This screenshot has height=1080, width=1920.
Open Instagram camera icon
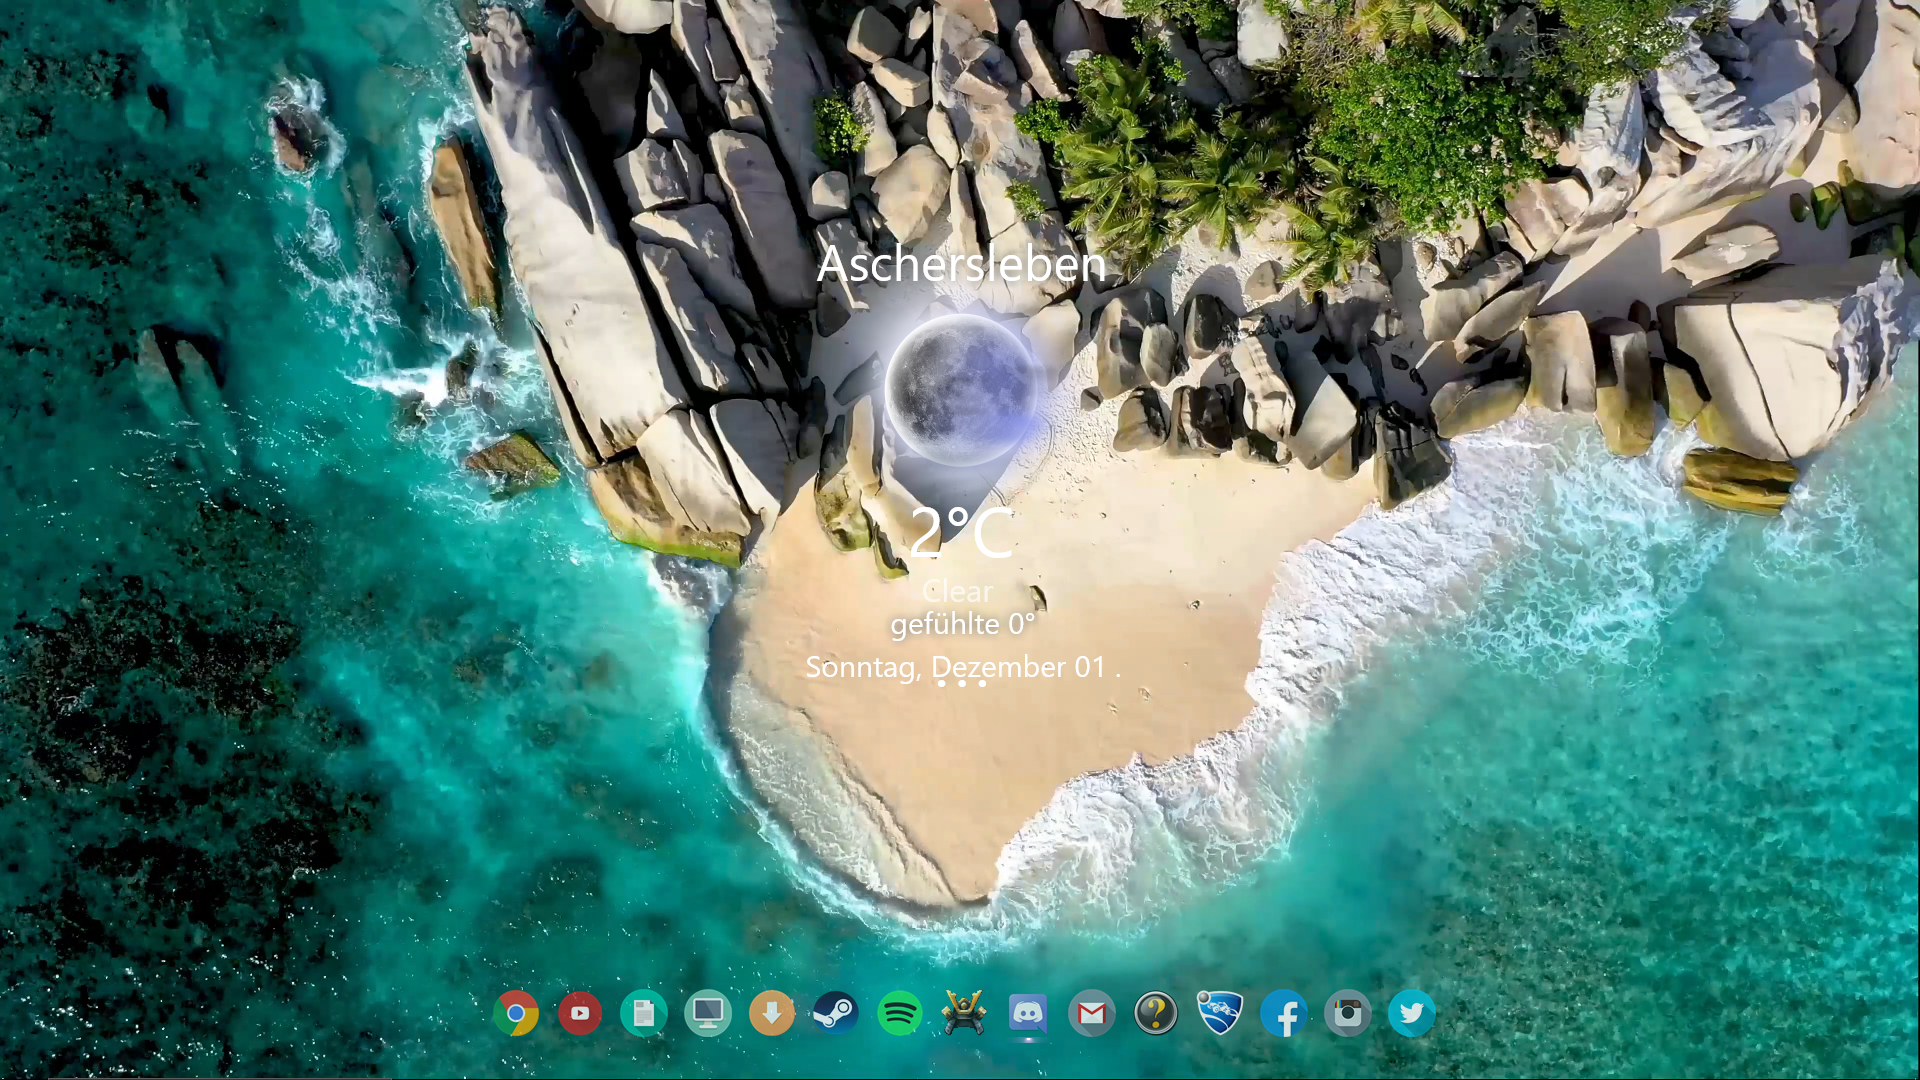1348,1014
